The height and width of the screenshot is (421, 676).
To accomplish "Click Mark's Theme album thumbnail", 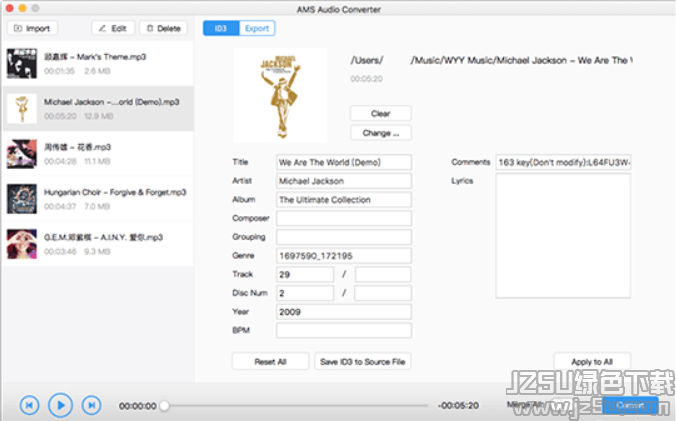I will point(22,63).
